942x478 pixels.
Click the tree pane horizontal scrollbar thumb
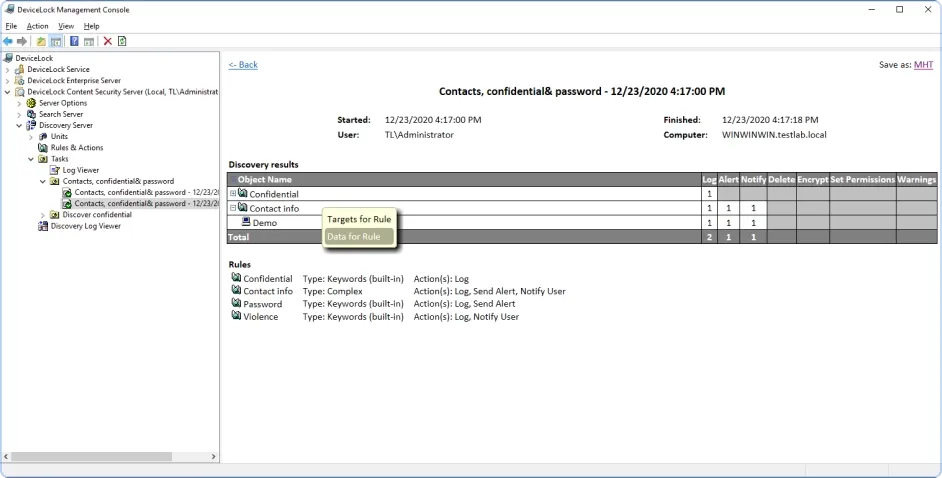point(91,456)
